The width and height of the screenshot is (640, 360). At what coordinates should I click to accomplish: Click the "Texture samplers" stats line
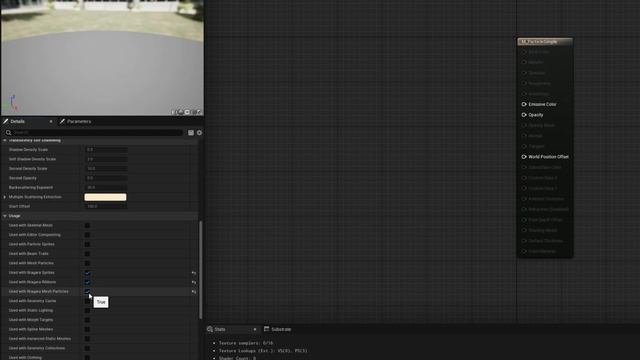click(x=246, y=343)
